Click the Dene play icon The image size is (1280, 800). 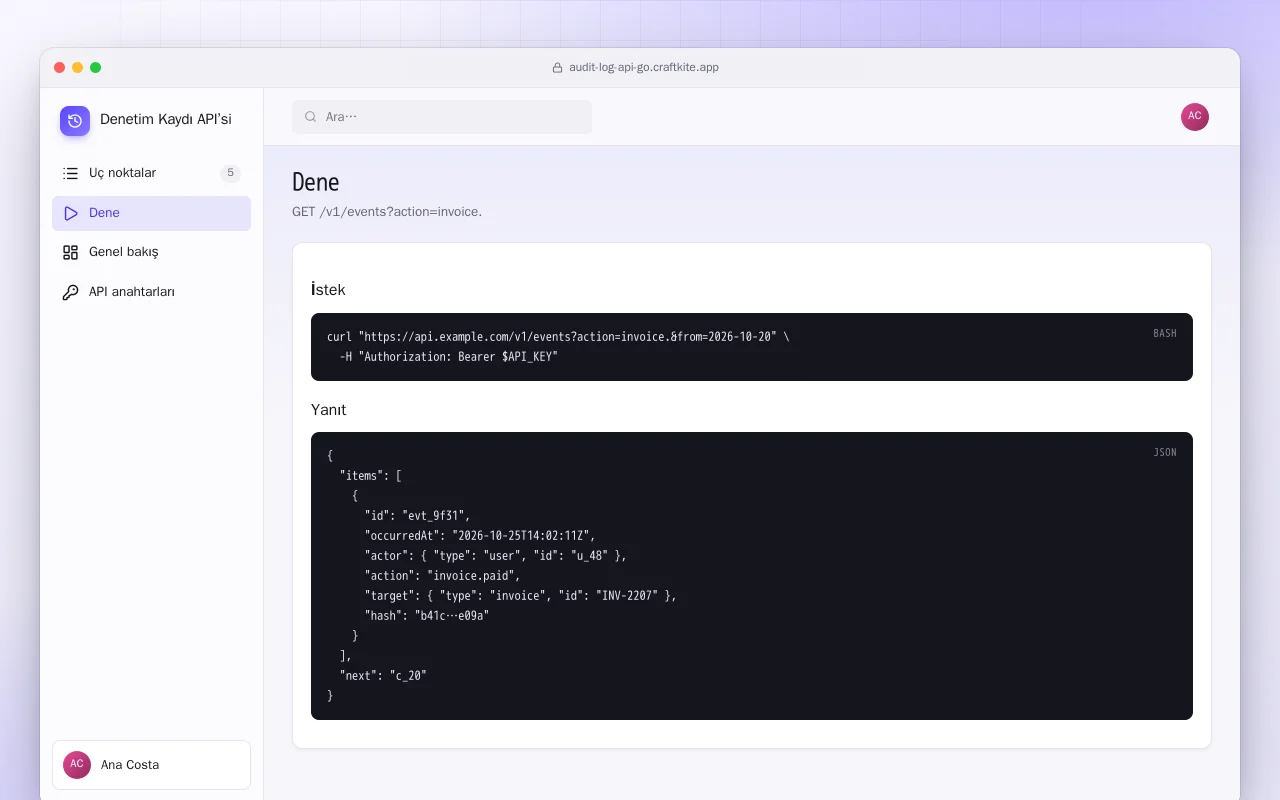70,213
